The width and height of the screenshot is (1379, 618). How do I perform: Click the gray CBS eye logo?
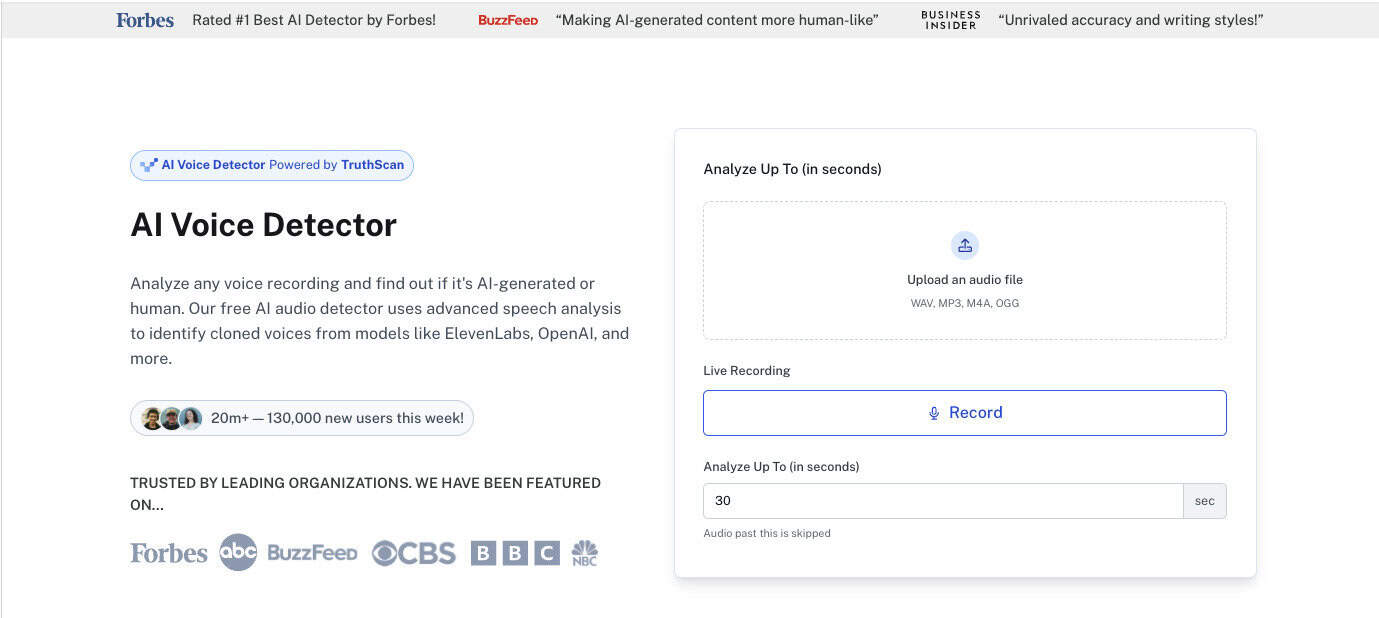pos(413,553)
